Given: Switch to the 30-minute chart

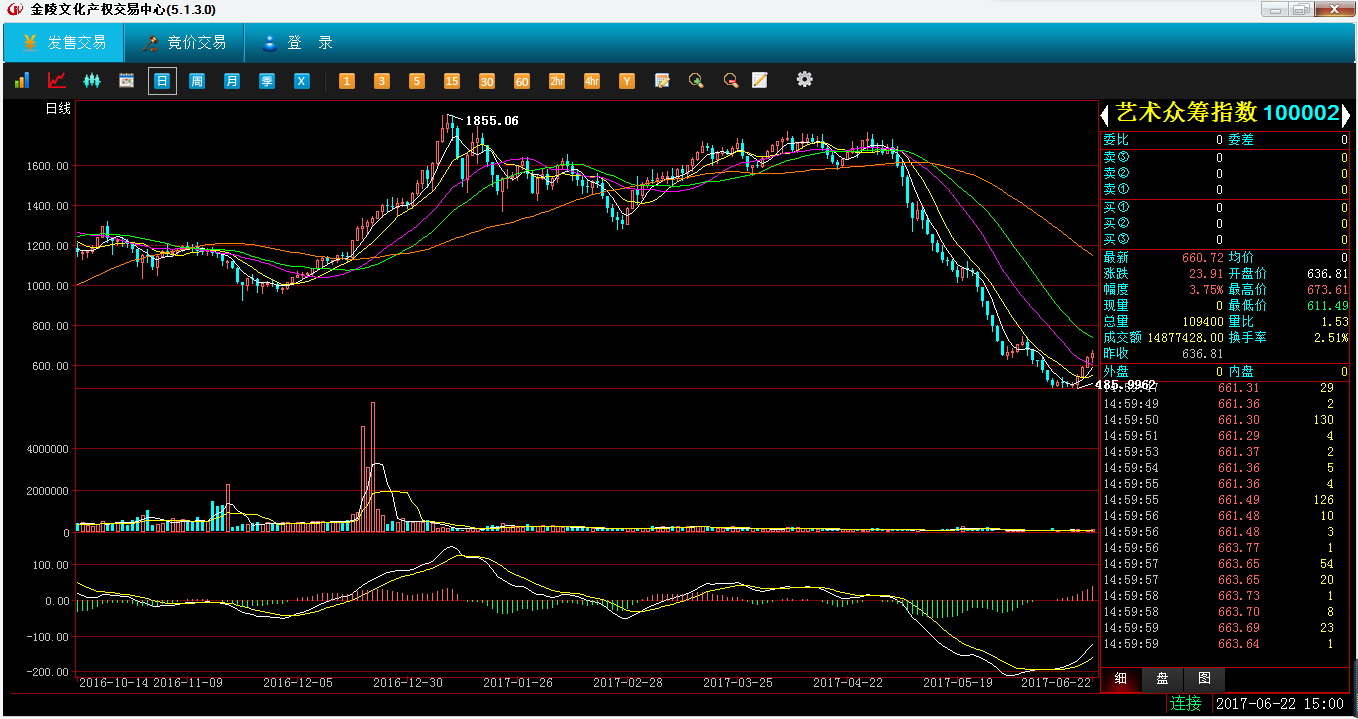Looking at the screenshot, I should [487, 81].
